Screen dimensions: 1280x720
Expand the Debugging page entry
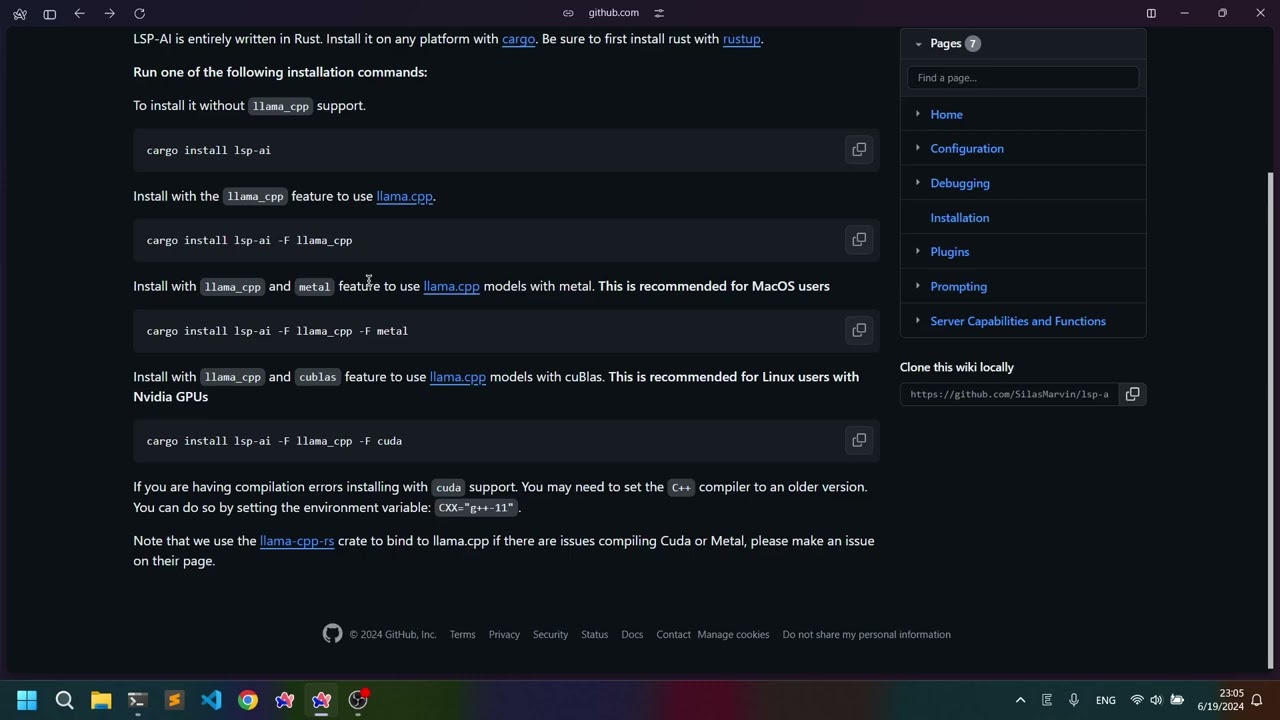point(917,183)
